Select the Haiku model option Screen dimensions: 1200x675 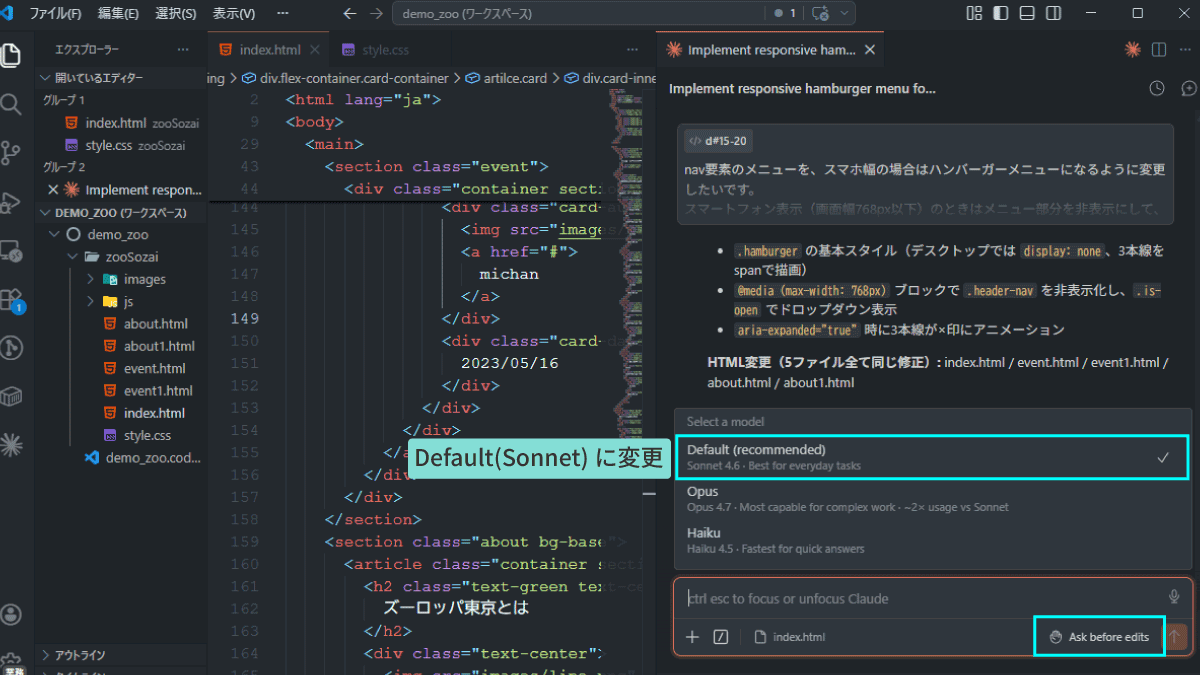coord(932,540)
